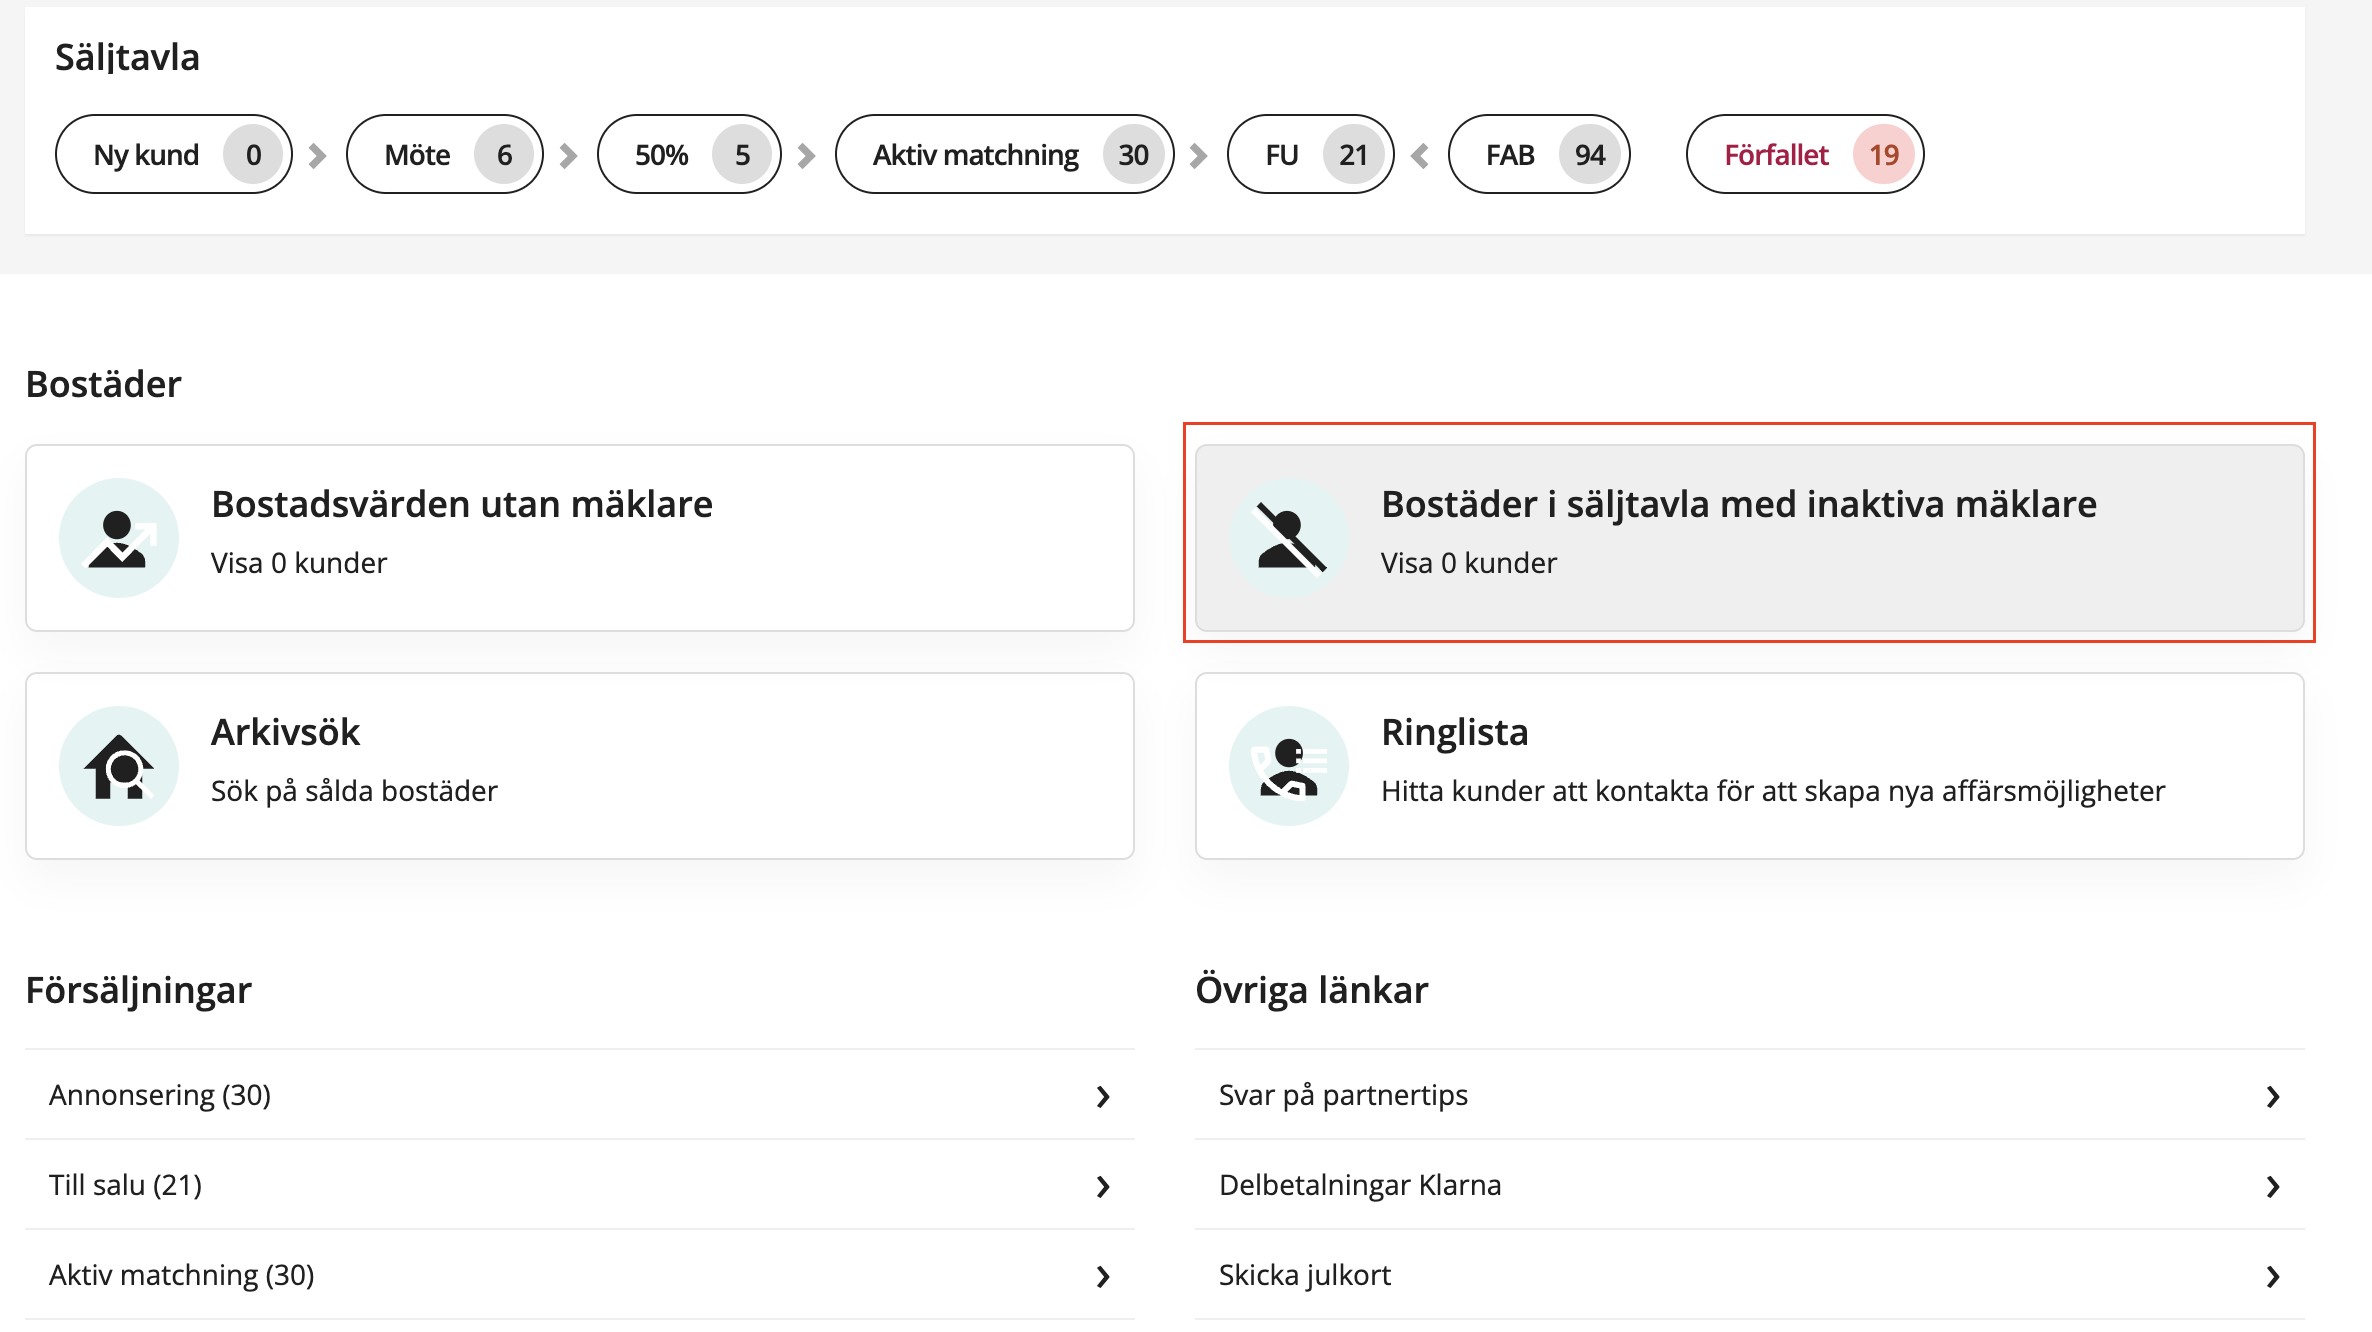
Task: Click the FU stage pill
Action: (x=1309, y=155)
